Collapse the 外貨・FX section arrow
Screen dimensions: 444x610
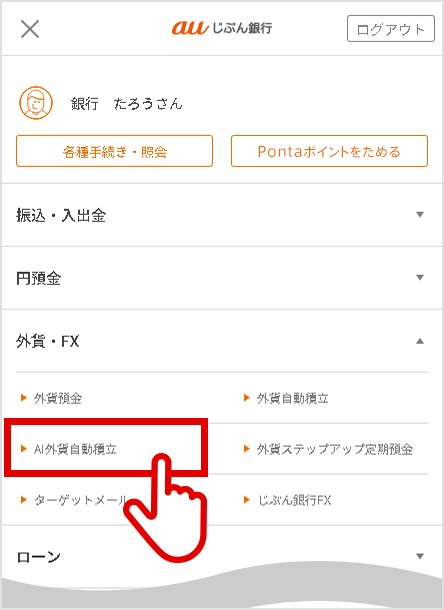[x=419, y=341]
